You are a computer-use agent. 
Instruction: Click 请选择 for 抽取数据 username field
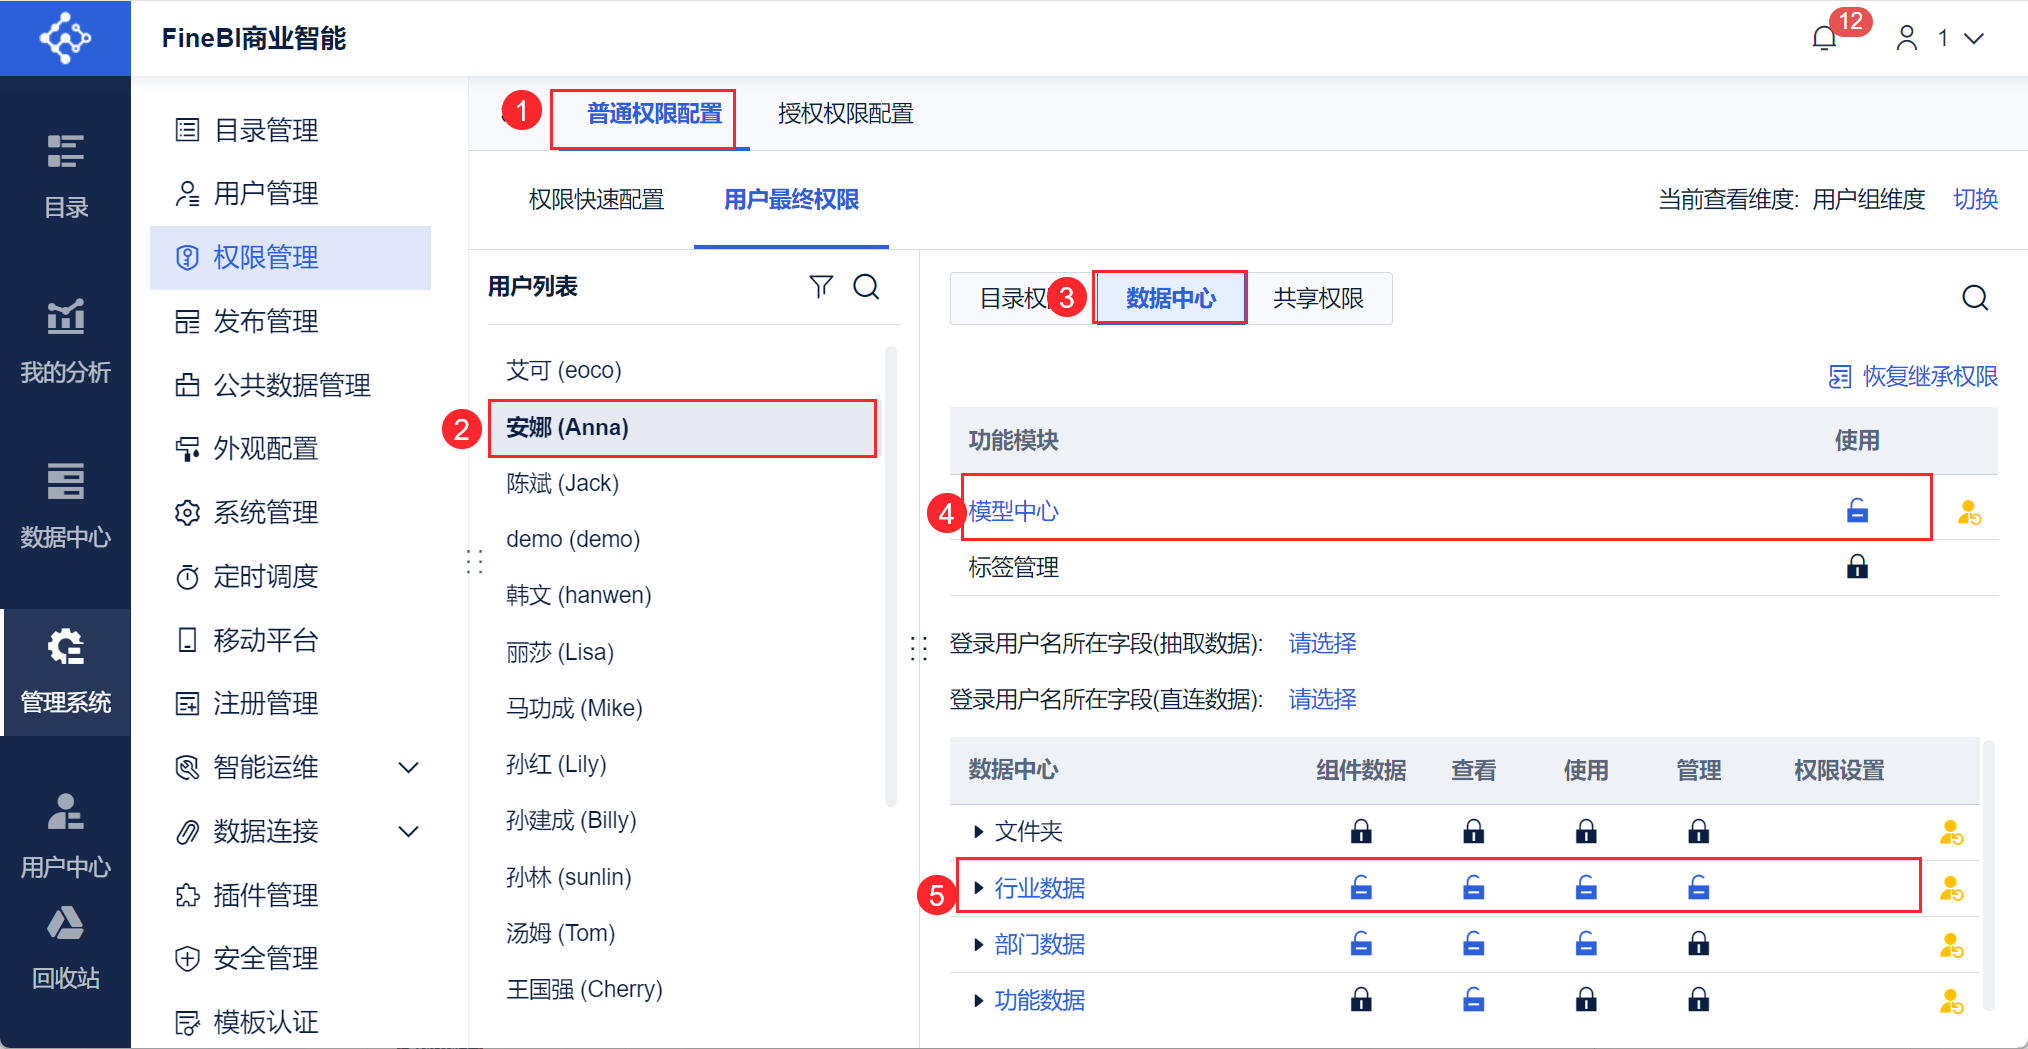[1322, 643]
